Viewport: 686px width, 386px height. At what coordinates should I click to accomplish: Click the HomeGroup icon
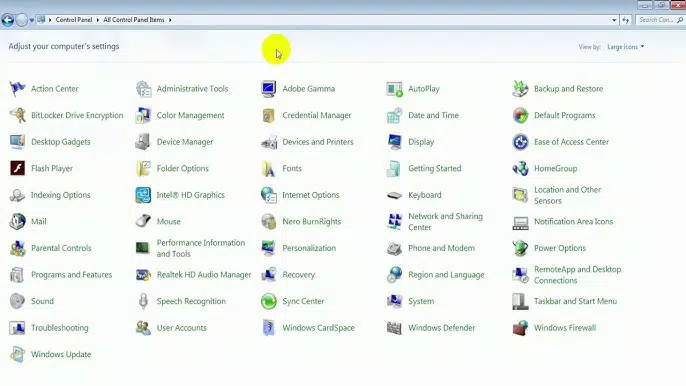tap(520, 168)
